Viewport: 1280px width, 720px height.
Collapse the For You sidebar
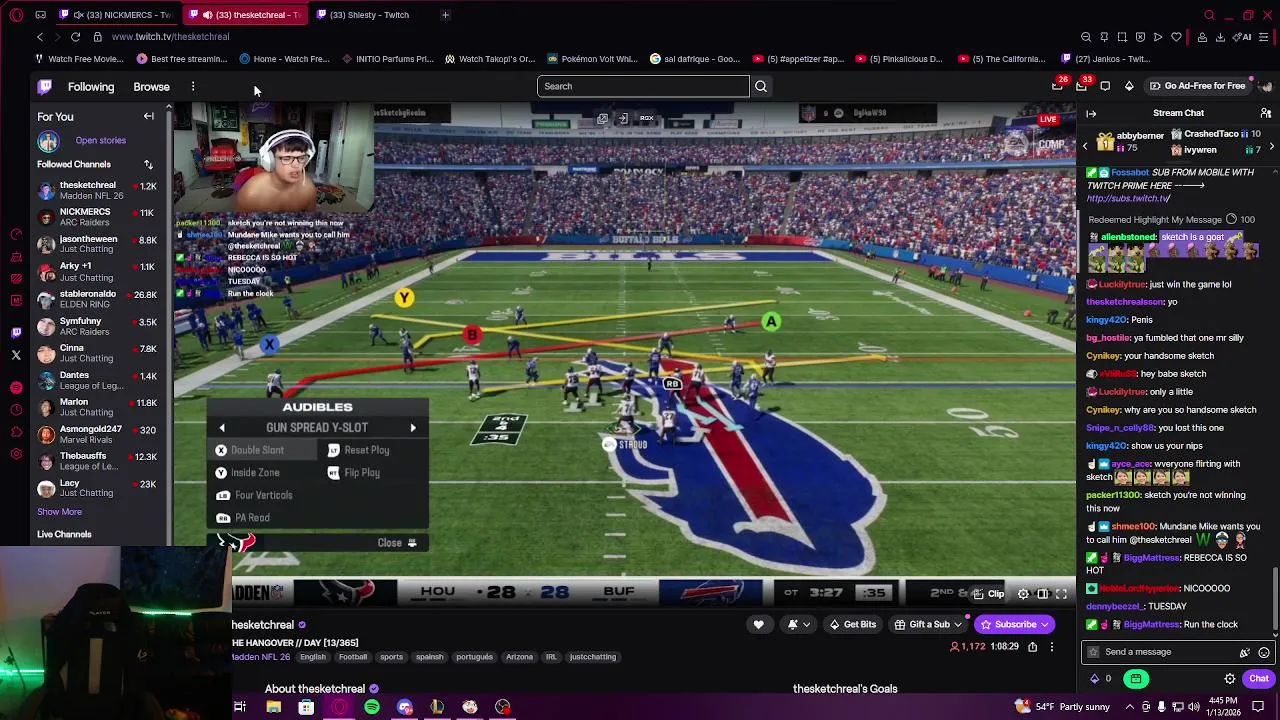click(x=149, y=116)
